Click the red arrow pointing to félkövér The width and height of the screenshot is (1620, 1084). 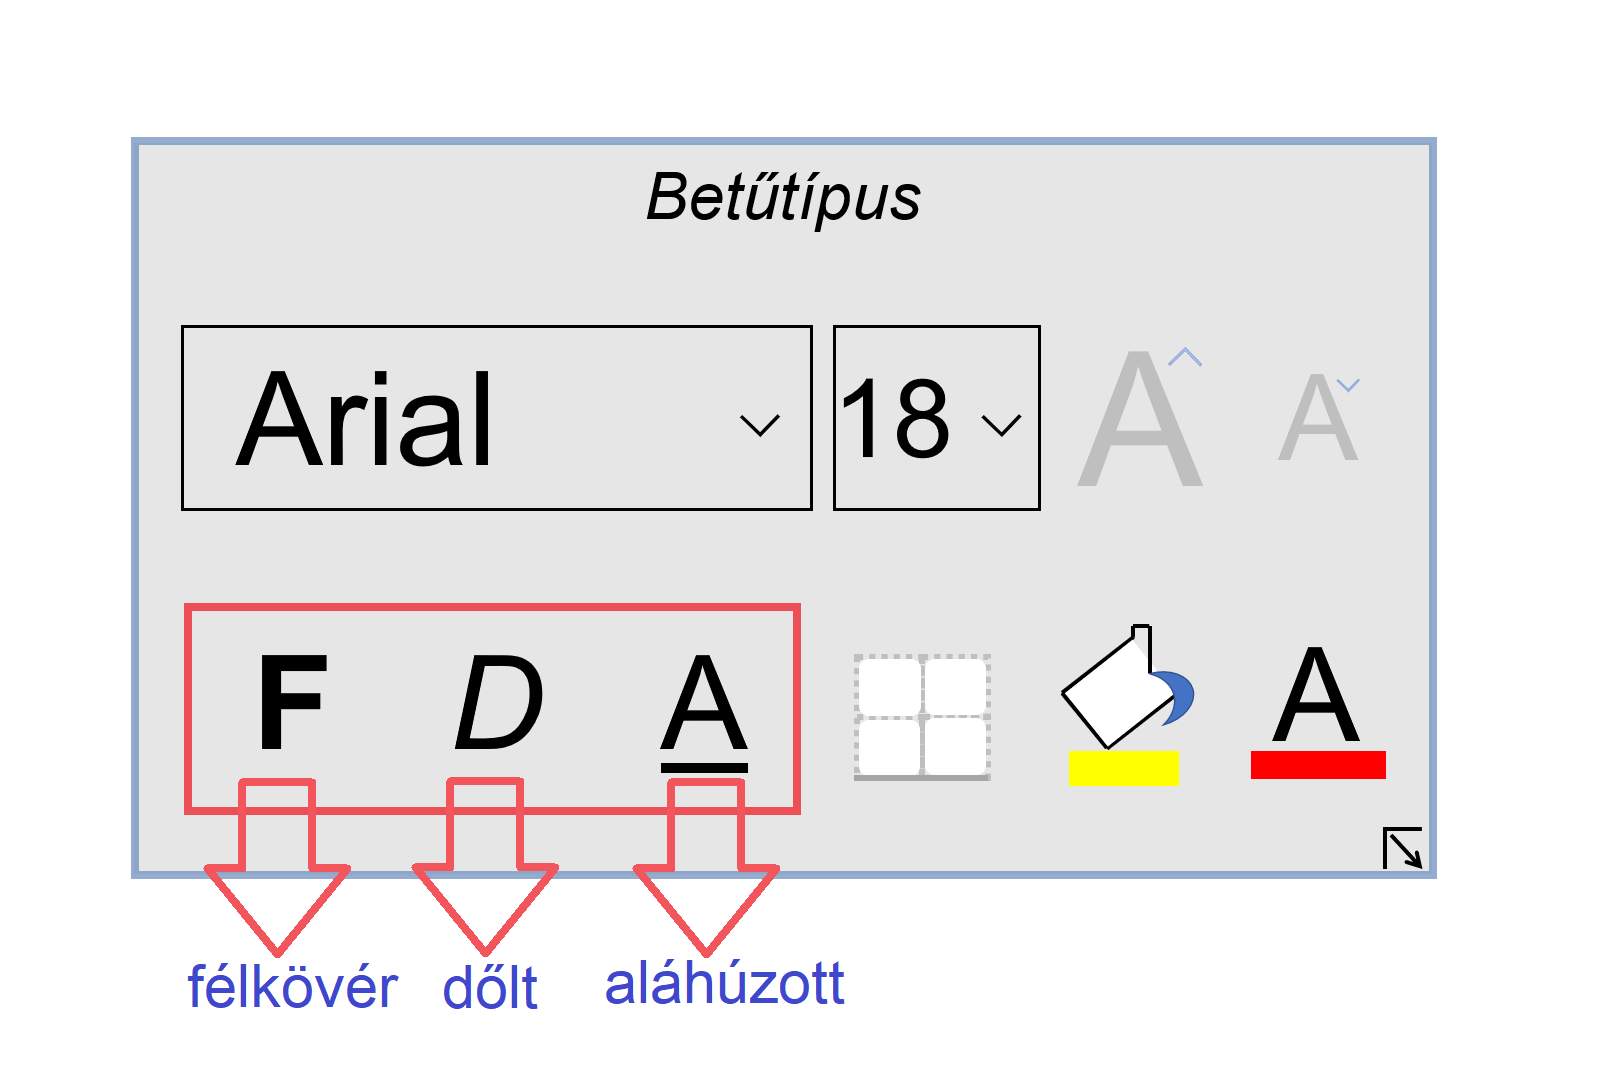tap(277, 866)
